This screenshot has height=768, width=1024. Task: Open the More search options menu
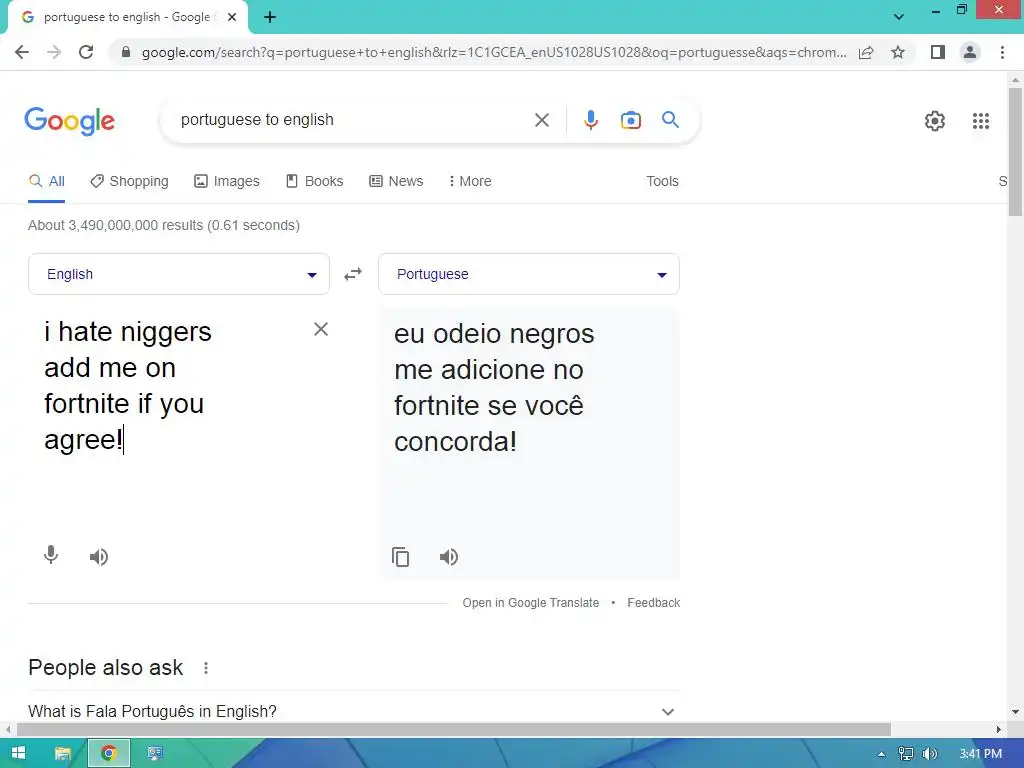click(x=470, y=182)
